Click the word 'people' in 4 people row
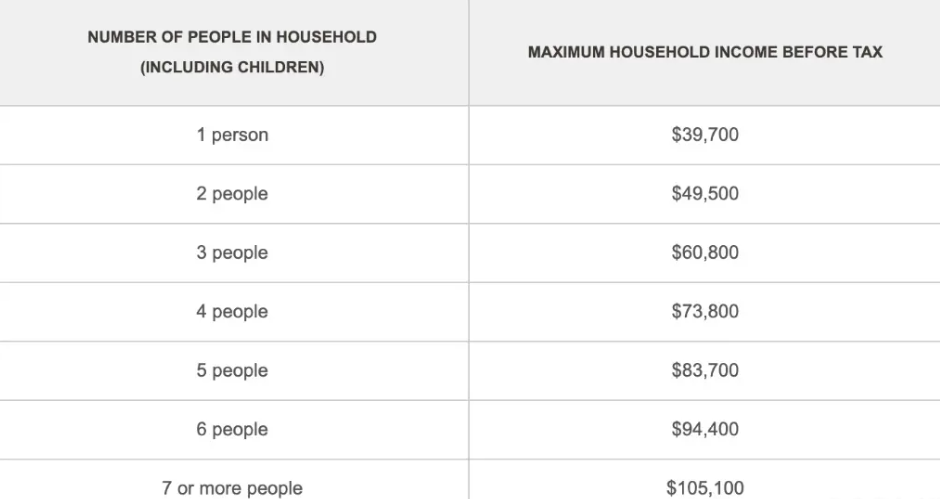Screen dimensions: 940x499 click(x=240, y=312)
